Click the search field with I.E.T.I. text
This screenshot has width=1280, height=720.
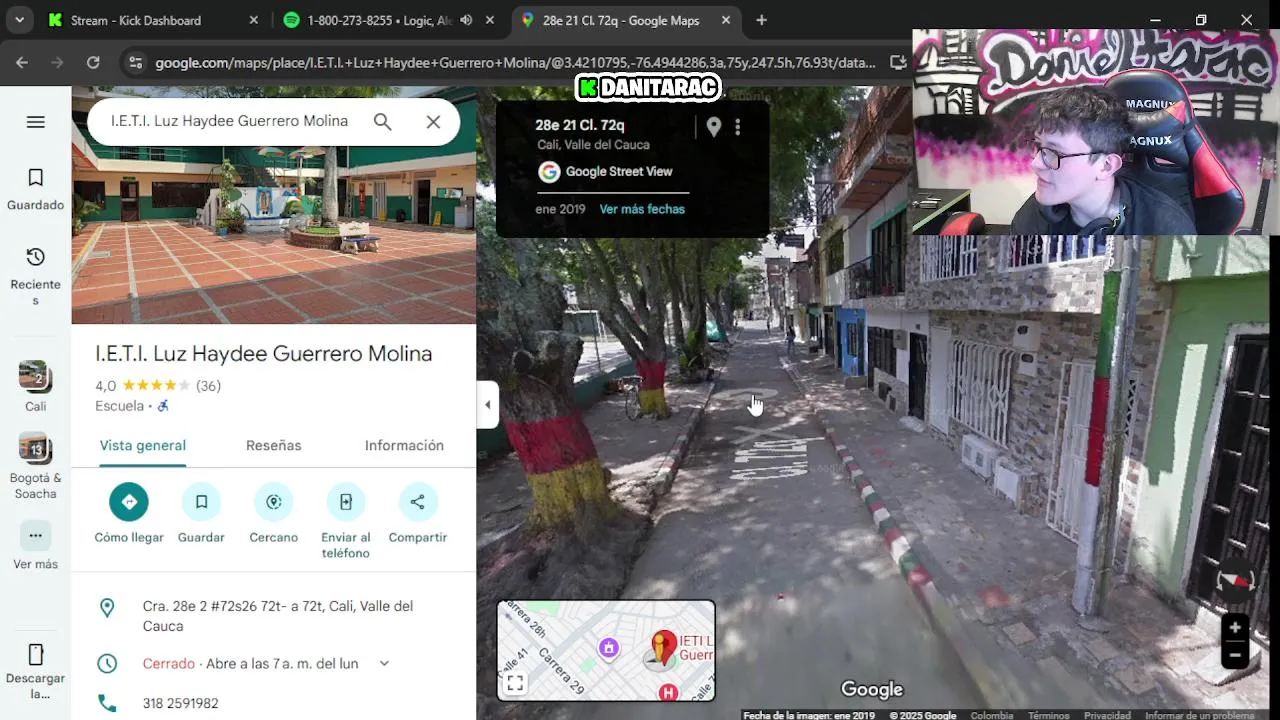coord(229,121)
